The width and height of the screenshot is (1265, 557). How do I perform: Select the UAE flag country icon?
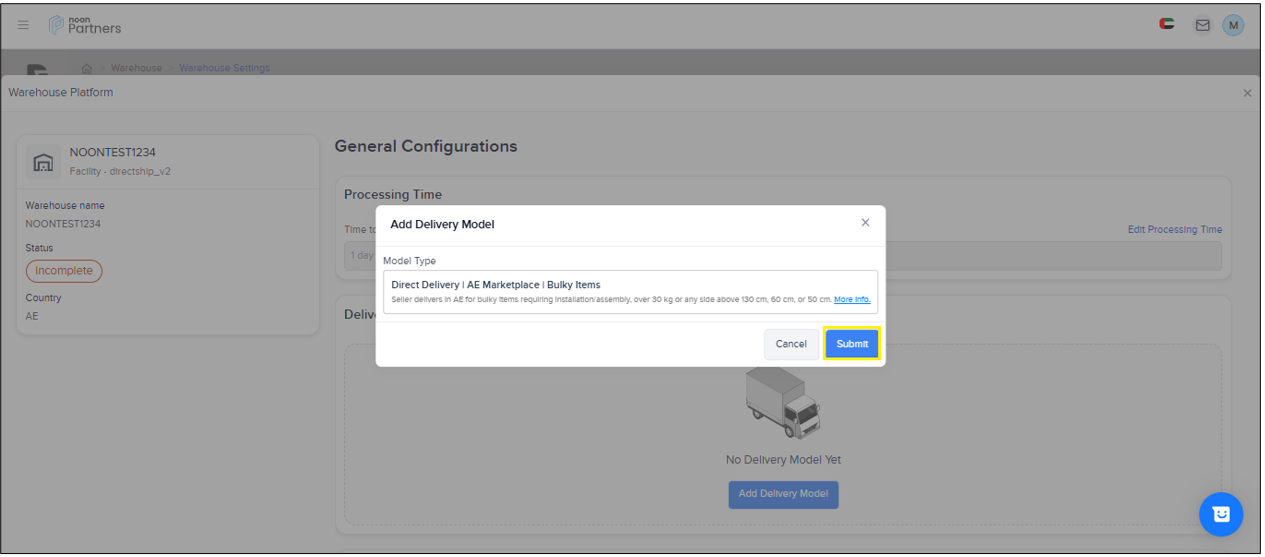coord(1167,24)
